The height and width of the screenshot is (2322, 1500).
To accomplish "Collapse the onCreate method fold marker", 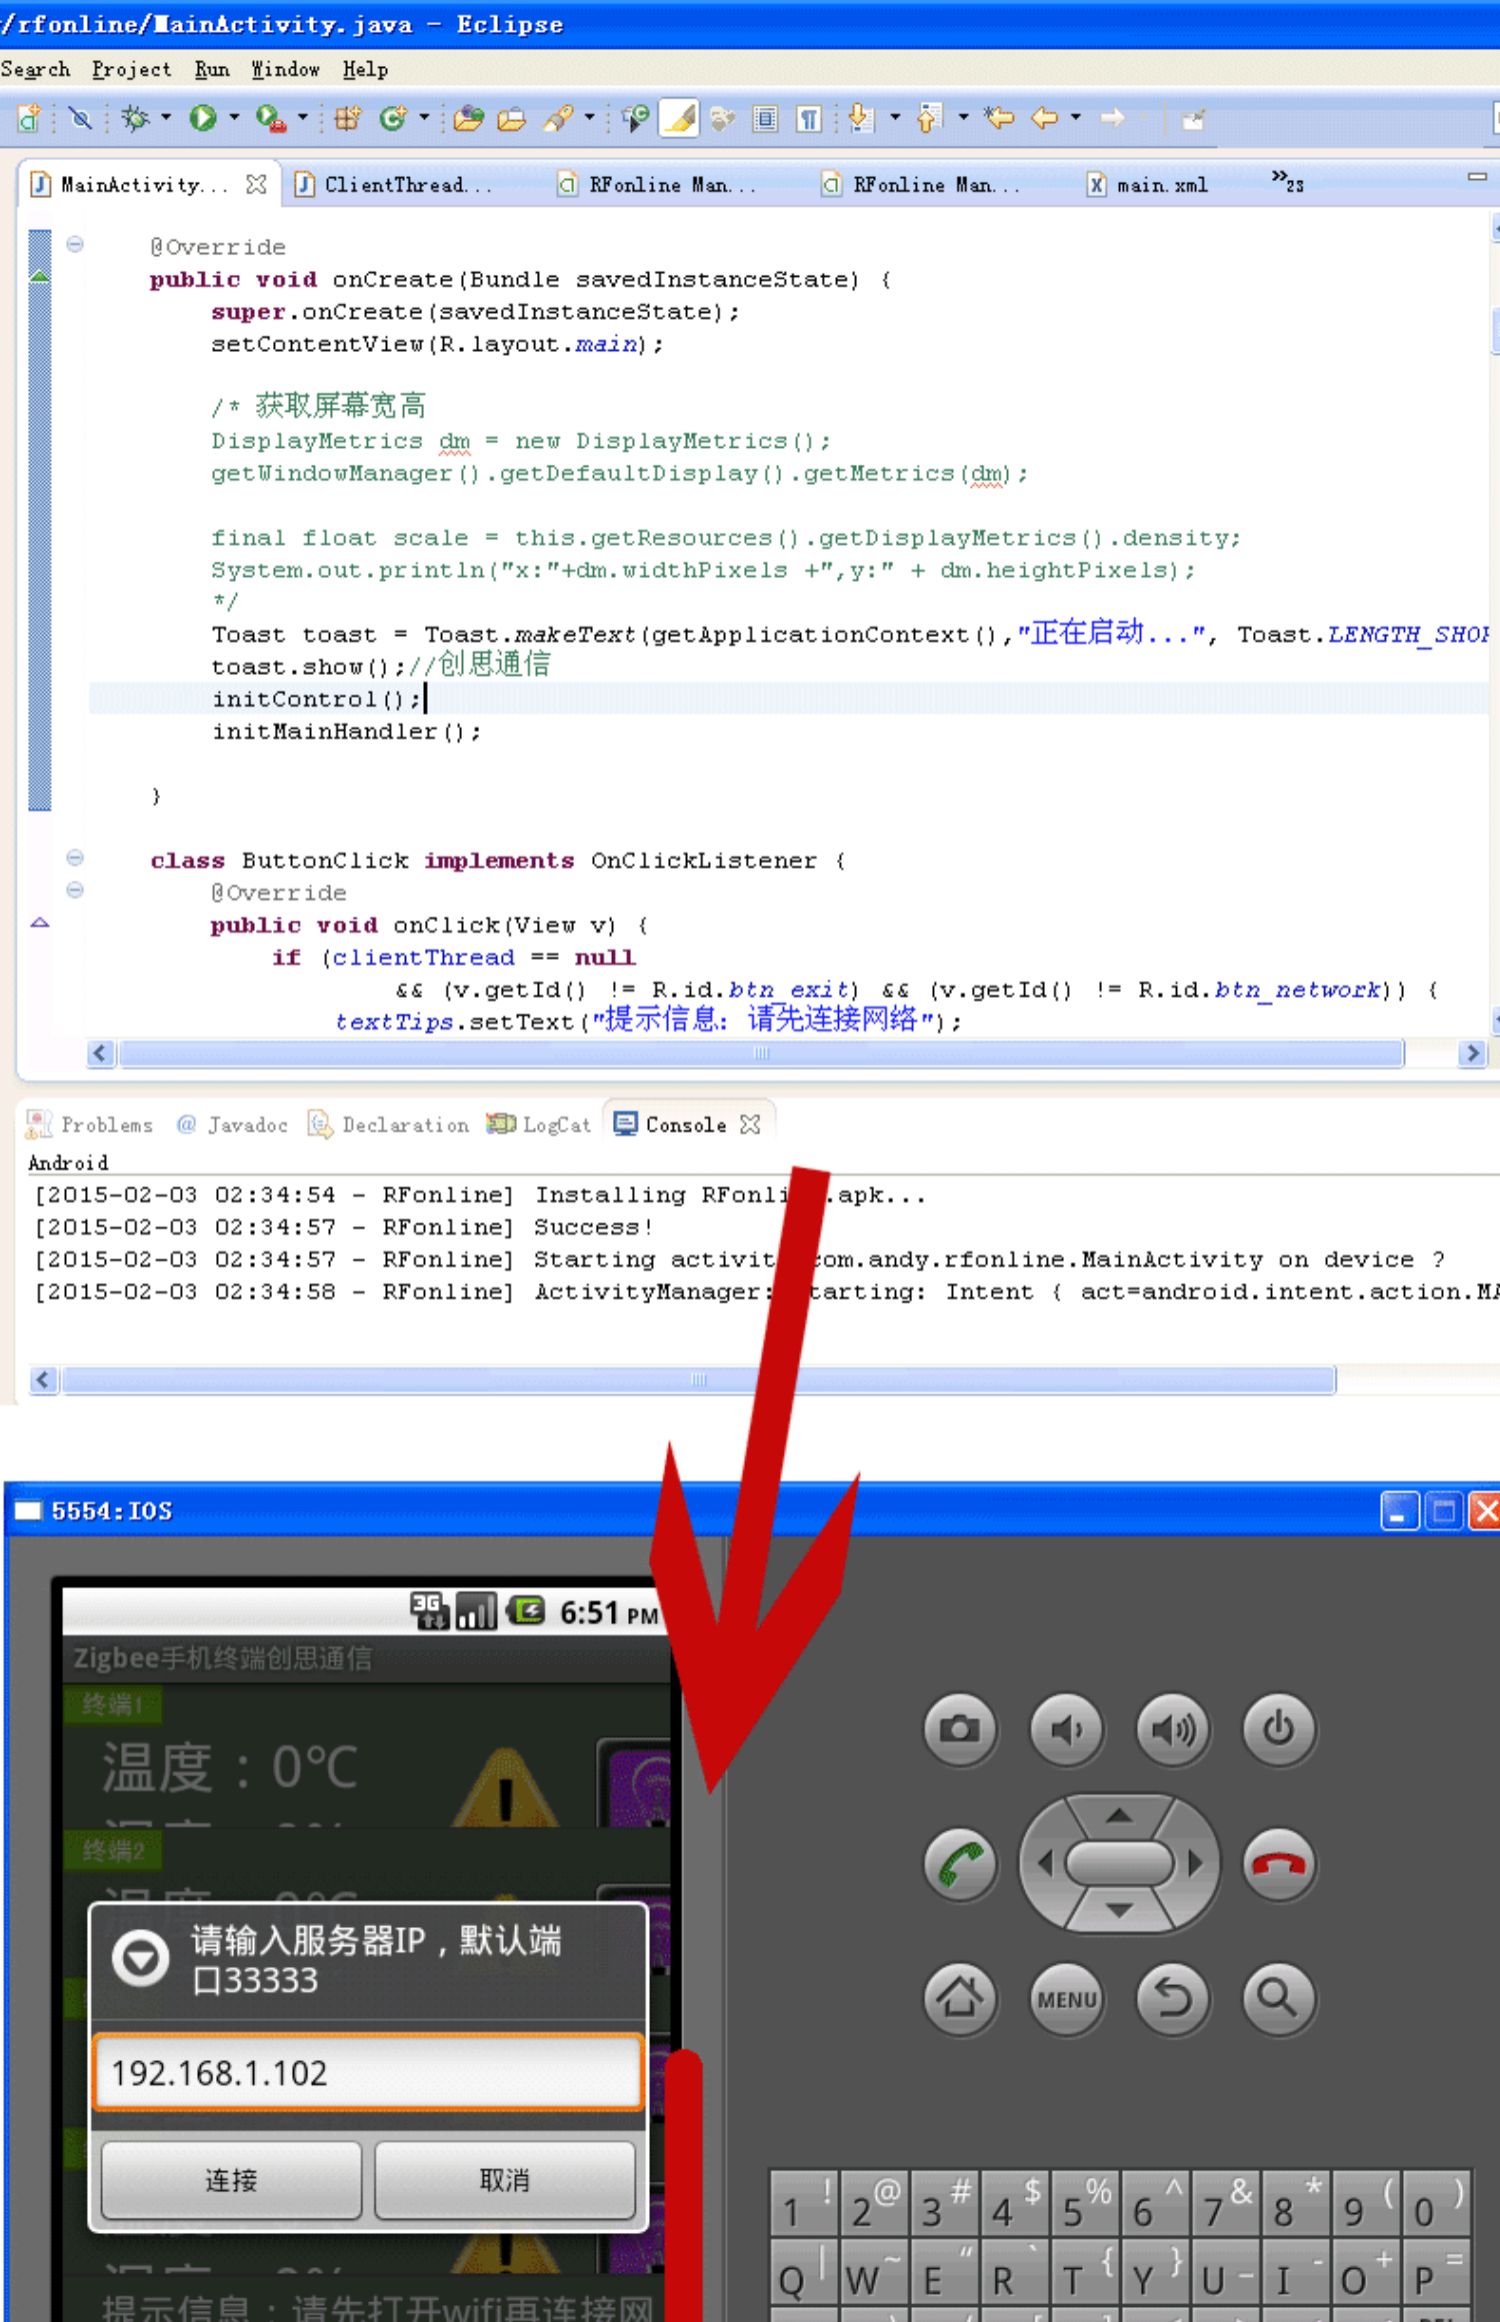I will (x=75, y=244).
